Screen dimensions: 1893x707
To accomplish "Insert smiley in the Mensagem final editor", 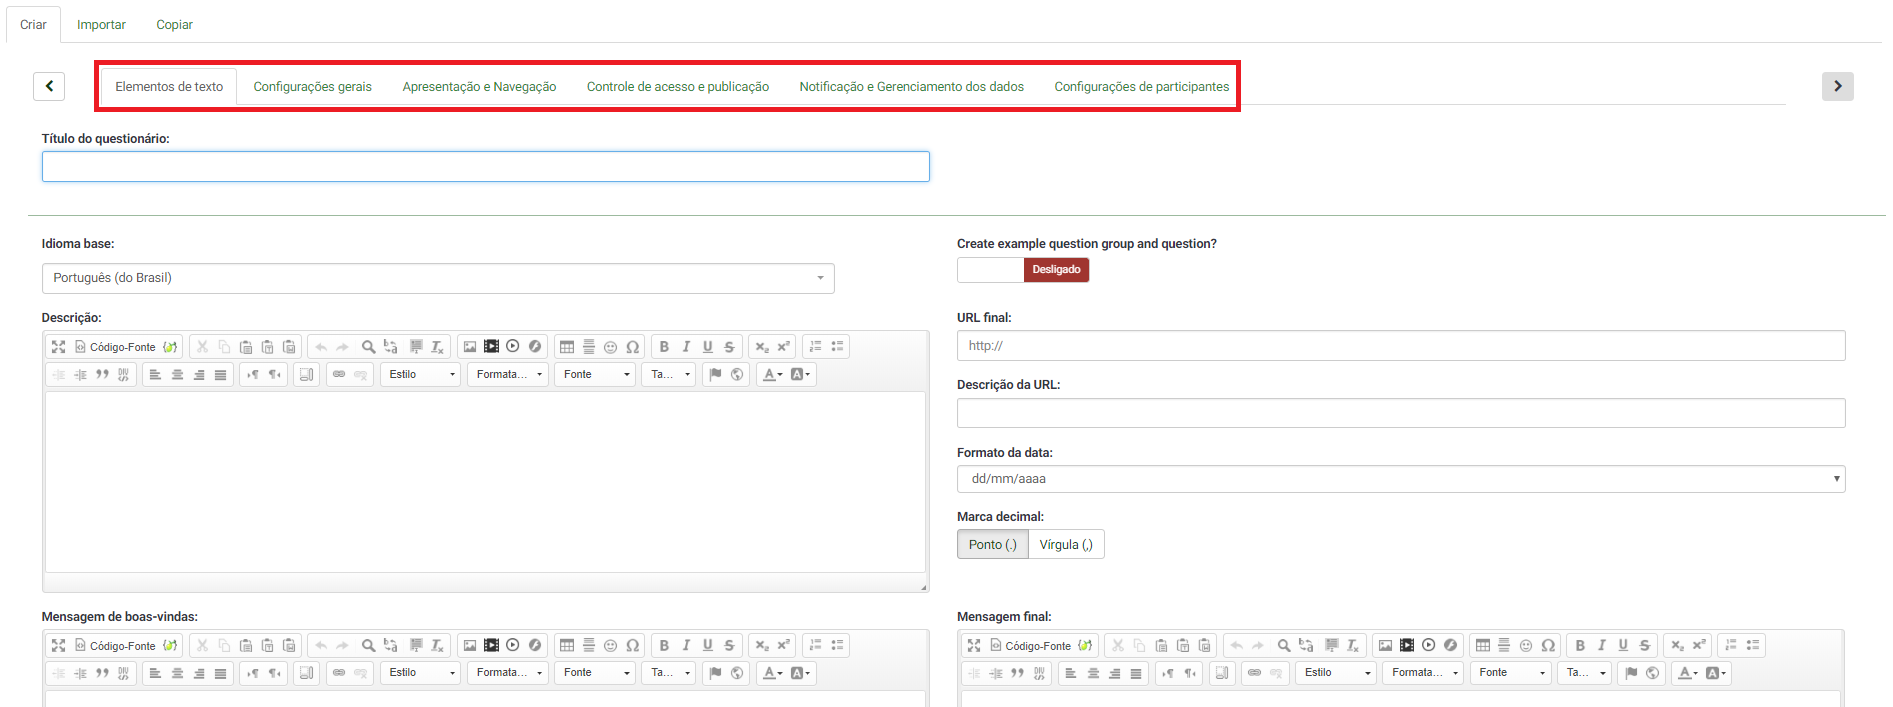I will [x=1526, y=646].
